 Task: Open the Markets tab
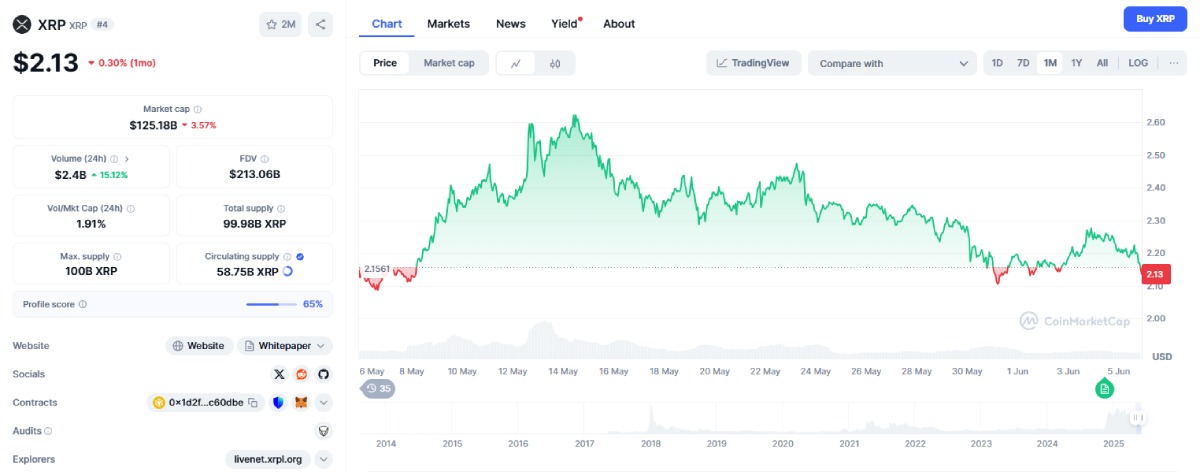coord(449,23)
